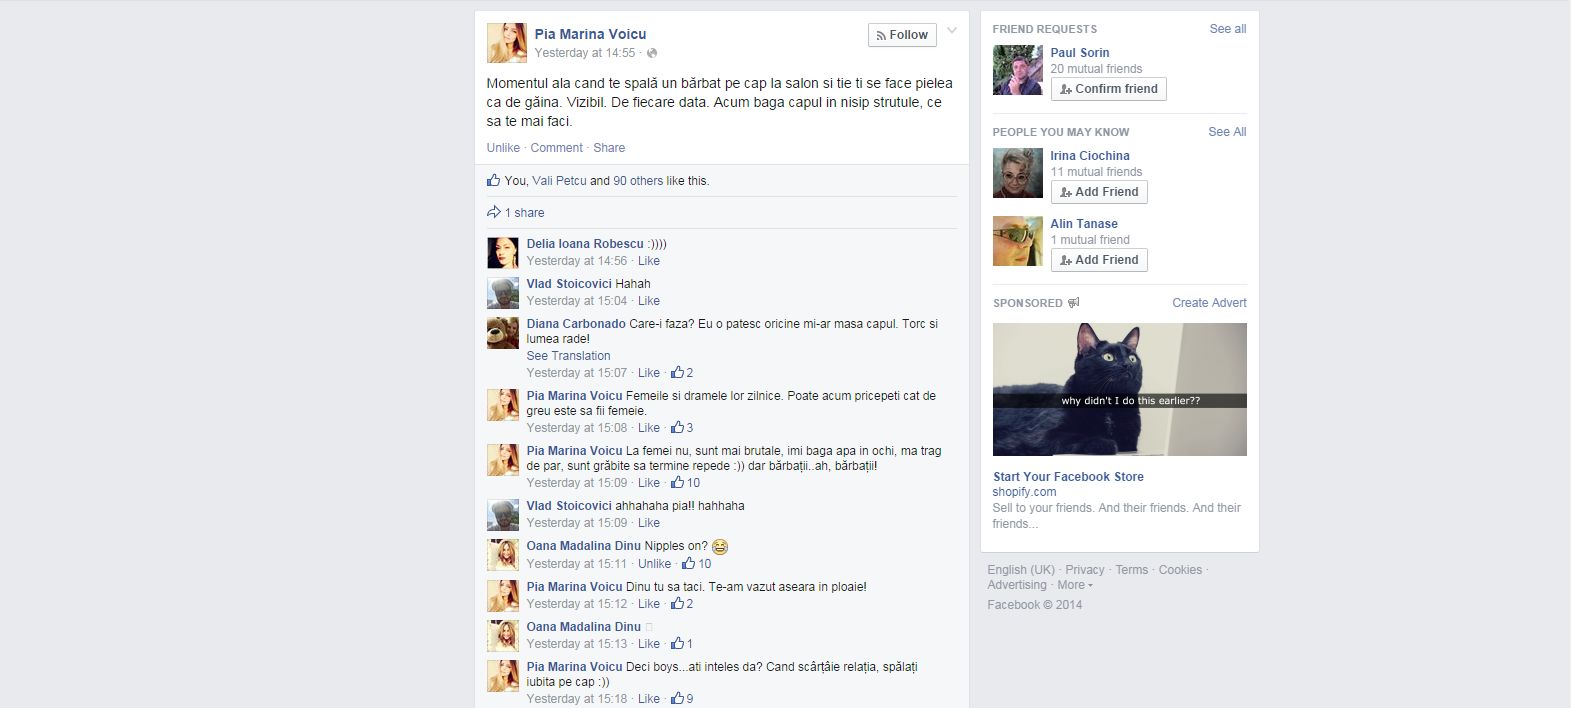Select Share under the post
Viewport: 1571px width, 708px height.
(609, 148)
